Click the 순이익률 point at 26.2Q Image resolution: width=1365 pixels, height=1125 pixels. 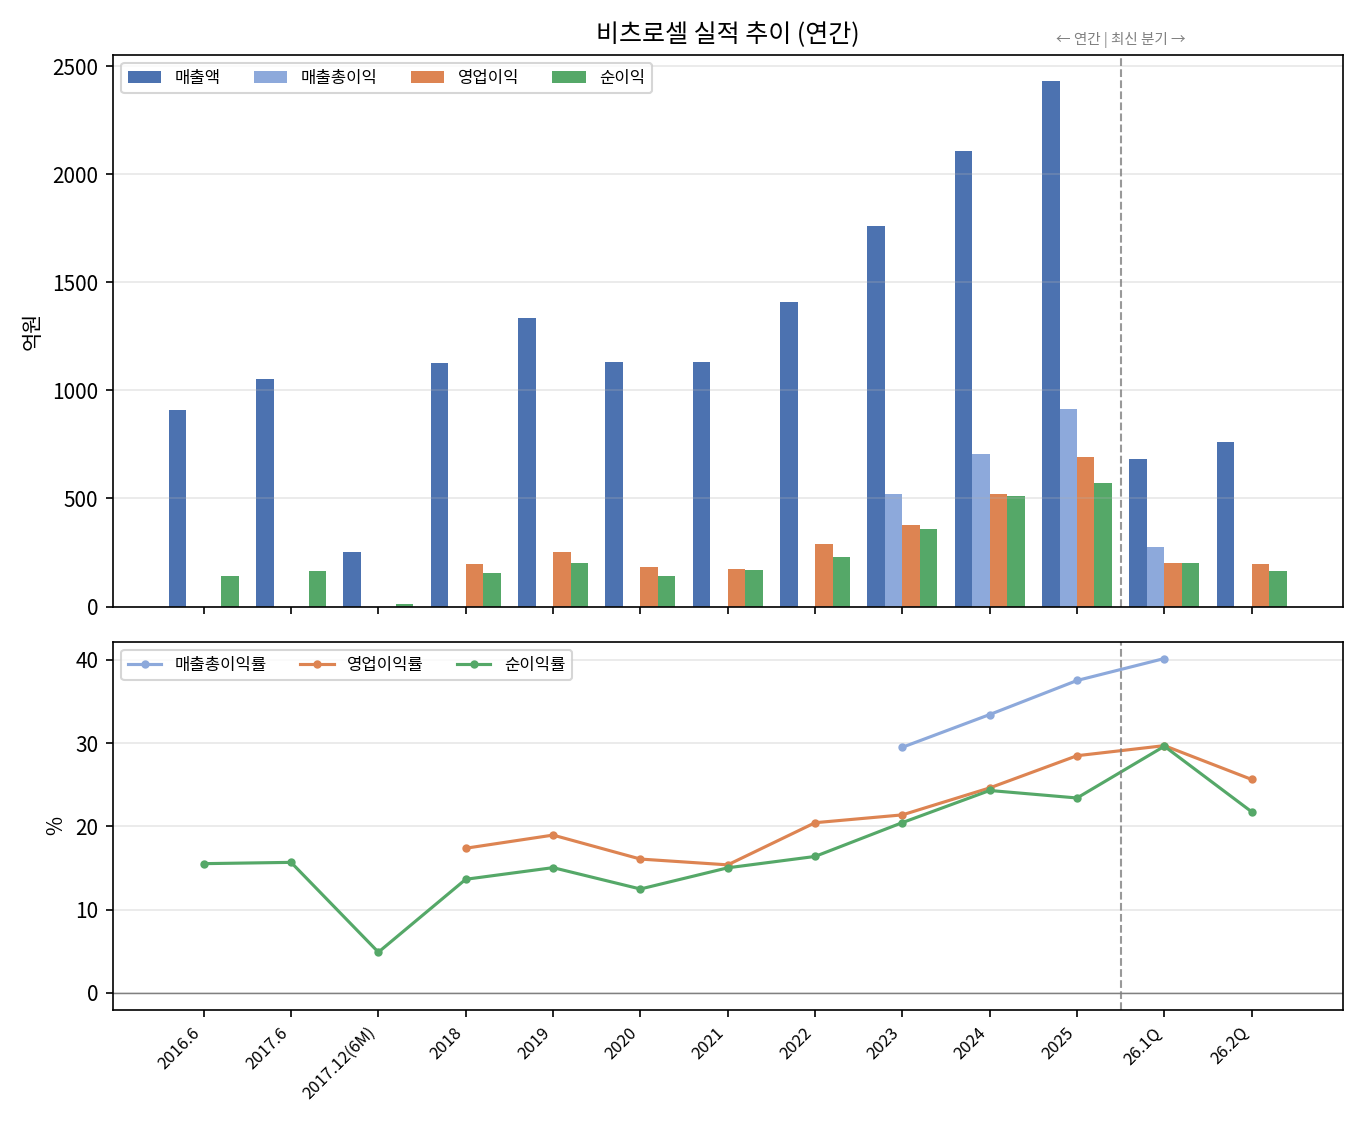point(1252,812)
